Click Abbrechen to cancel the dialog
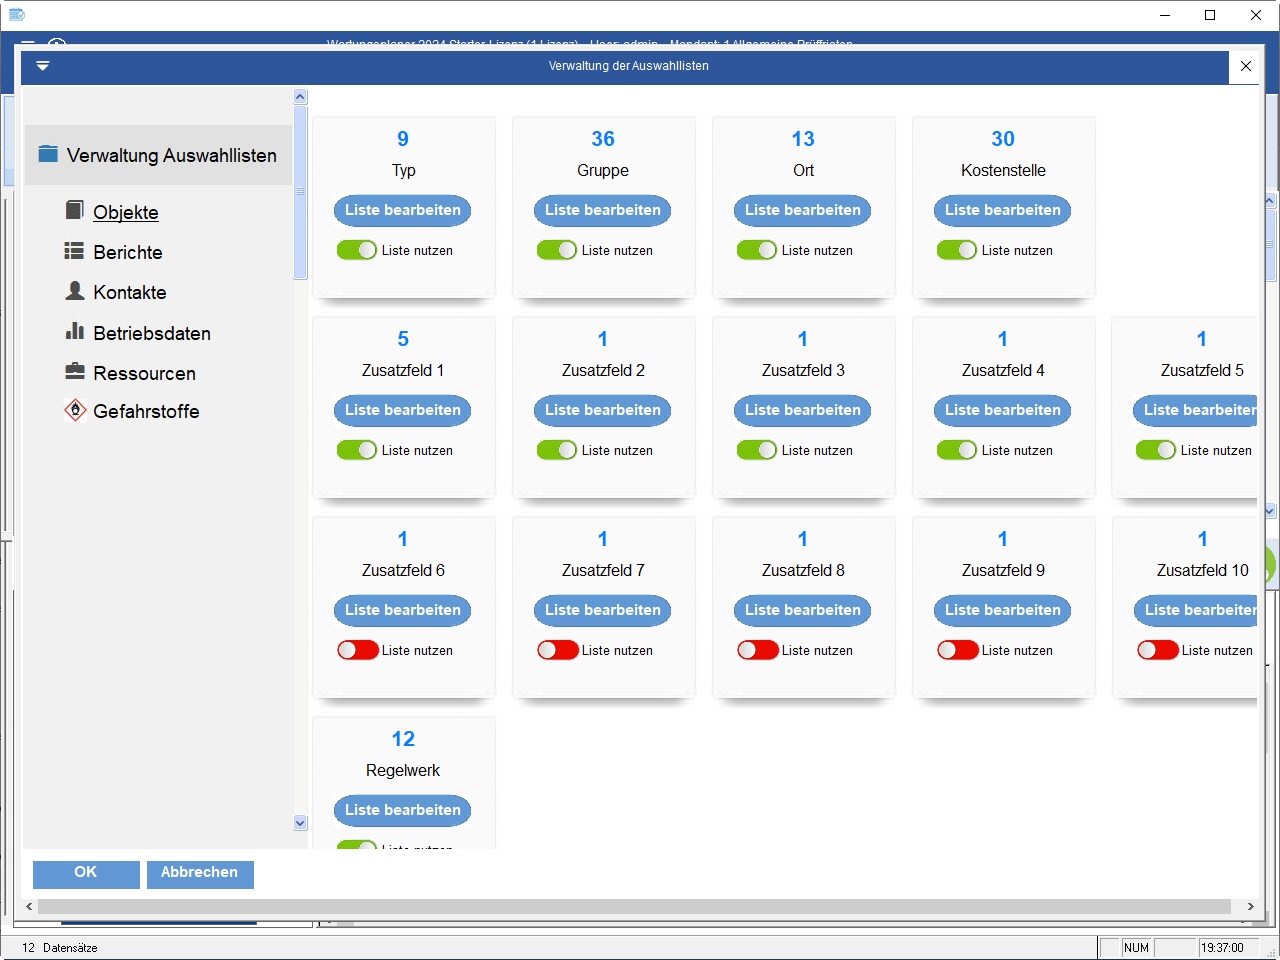1280x960 pixels. tap(200, 873)
